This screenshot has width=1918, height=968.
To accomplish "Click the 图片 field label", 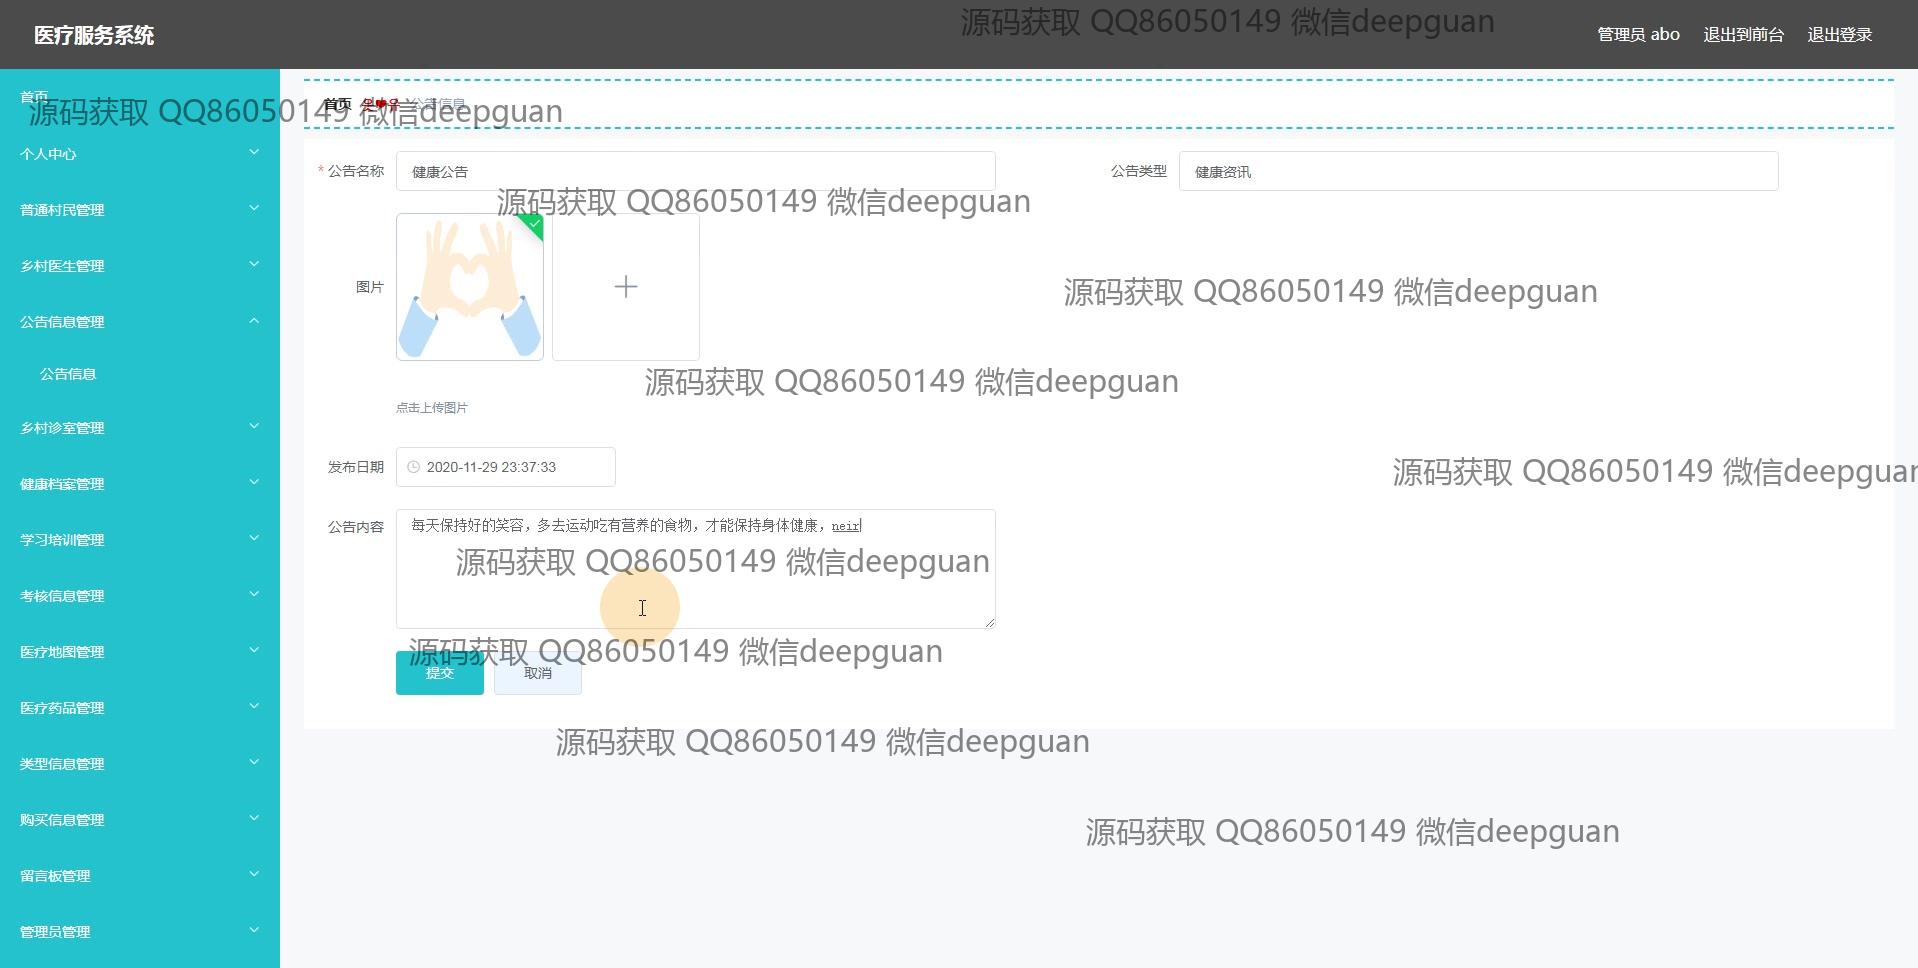I will [x=370, y=287].
